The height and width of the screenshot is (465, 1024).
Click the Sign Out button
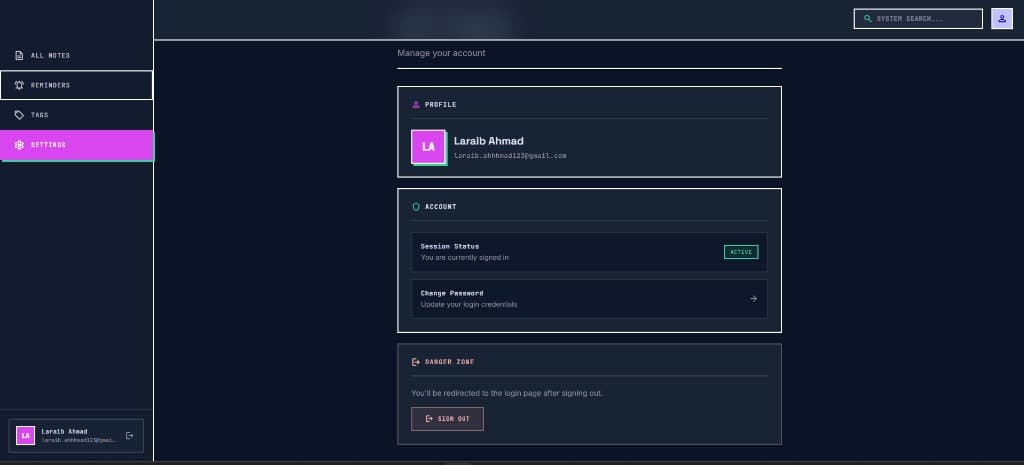click(x=447, y=419)
